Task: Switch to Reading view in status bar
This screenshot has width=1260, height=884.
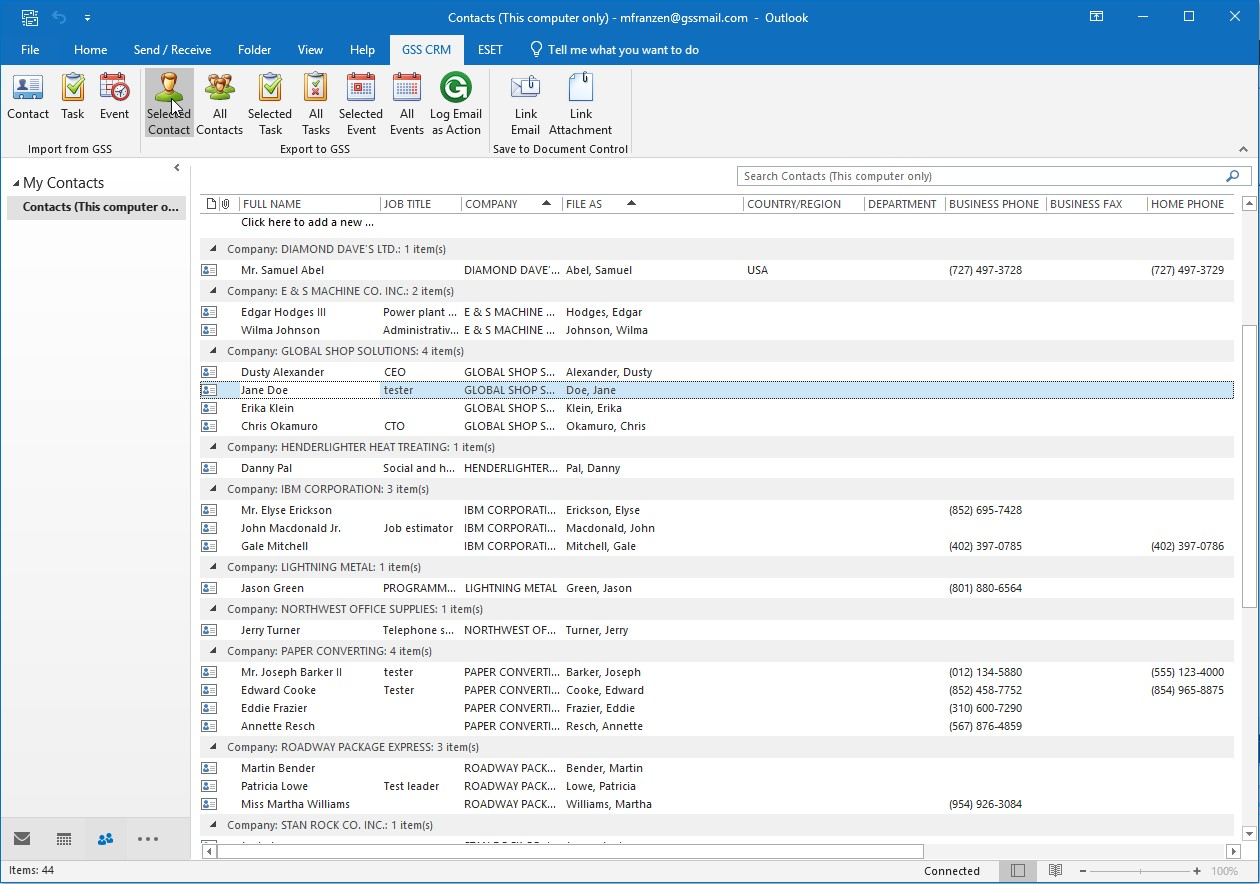Action: [1055, 871]
